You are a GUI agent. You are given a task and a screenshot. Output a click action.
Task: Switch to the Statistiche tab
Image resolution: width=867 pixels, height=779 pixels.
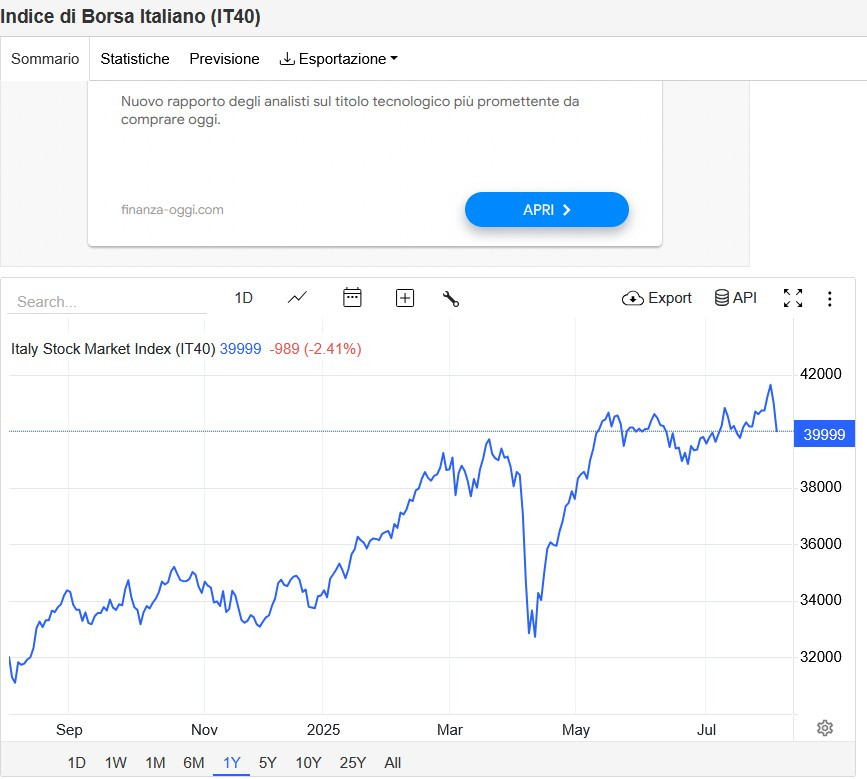[x=135, y=59]
